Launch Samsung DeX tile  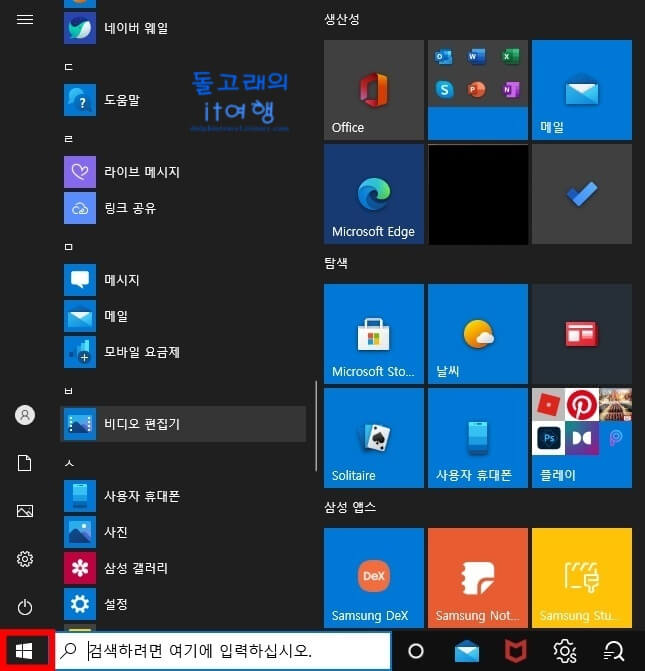click(x=374, y=578)
